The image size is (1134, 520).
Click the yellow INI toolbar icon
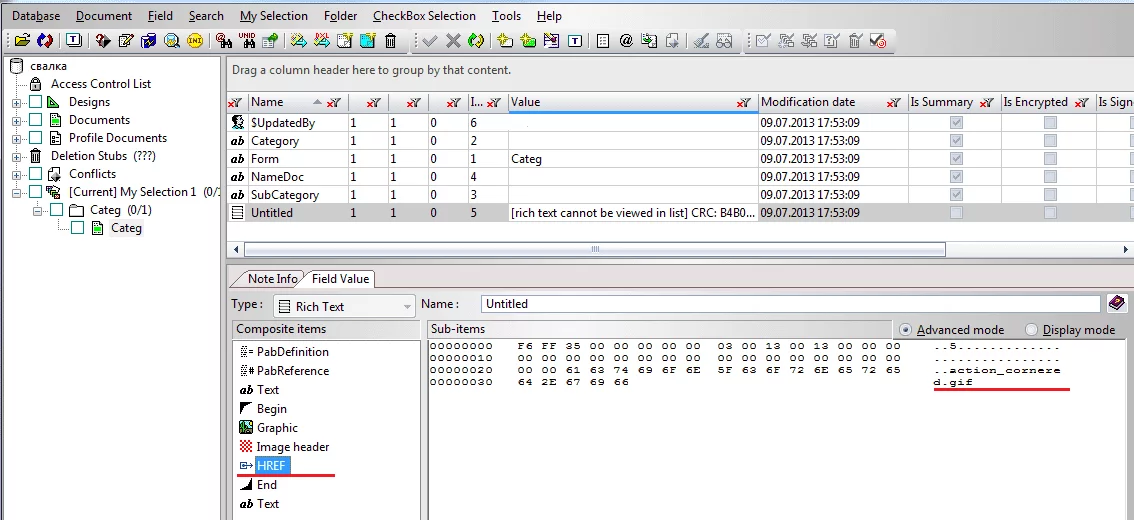click(195, 41)
